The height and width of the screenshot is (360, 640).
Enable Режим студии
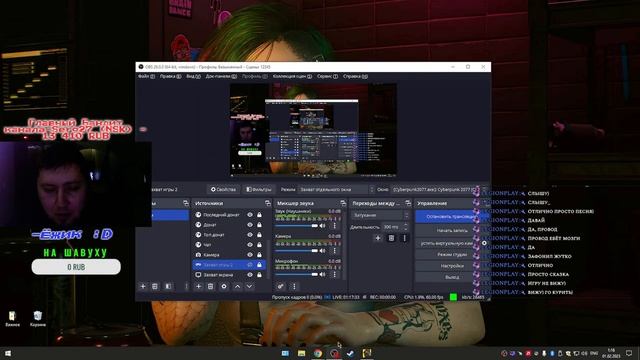tap(451, 254)
